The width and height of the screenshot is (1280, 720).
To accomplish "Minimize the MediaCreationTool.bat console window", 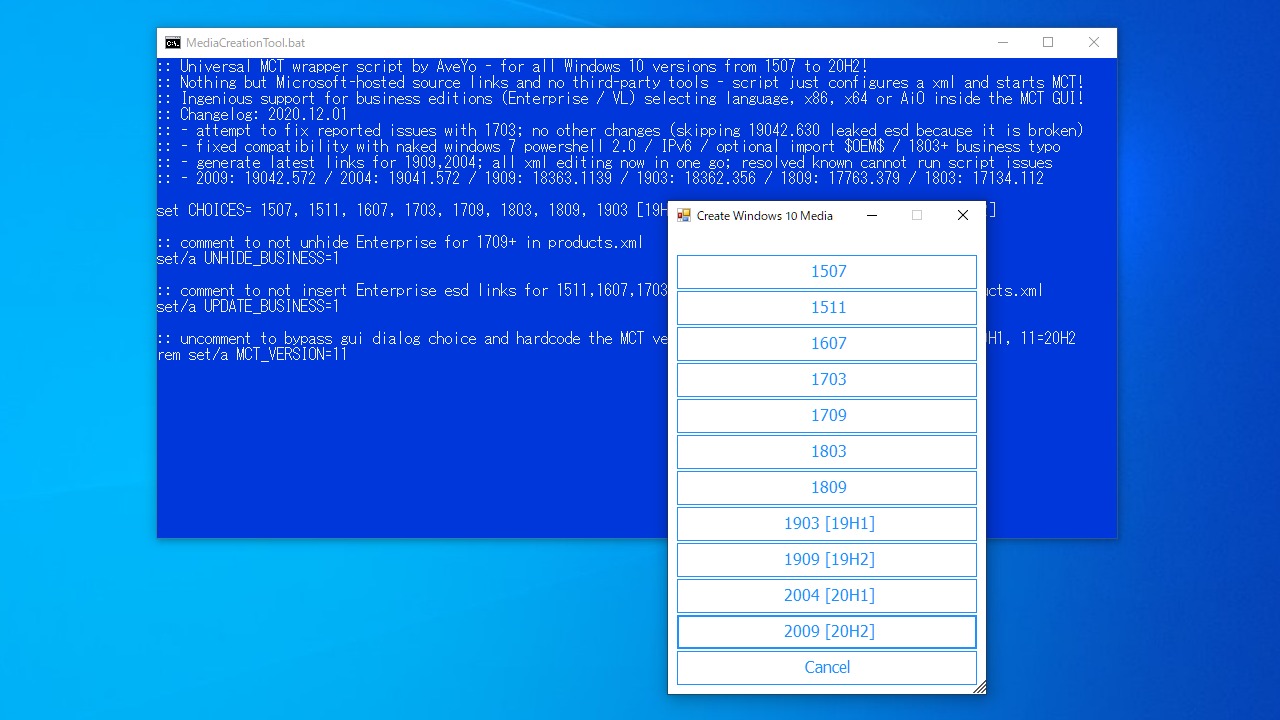I will click(1002, 43).
